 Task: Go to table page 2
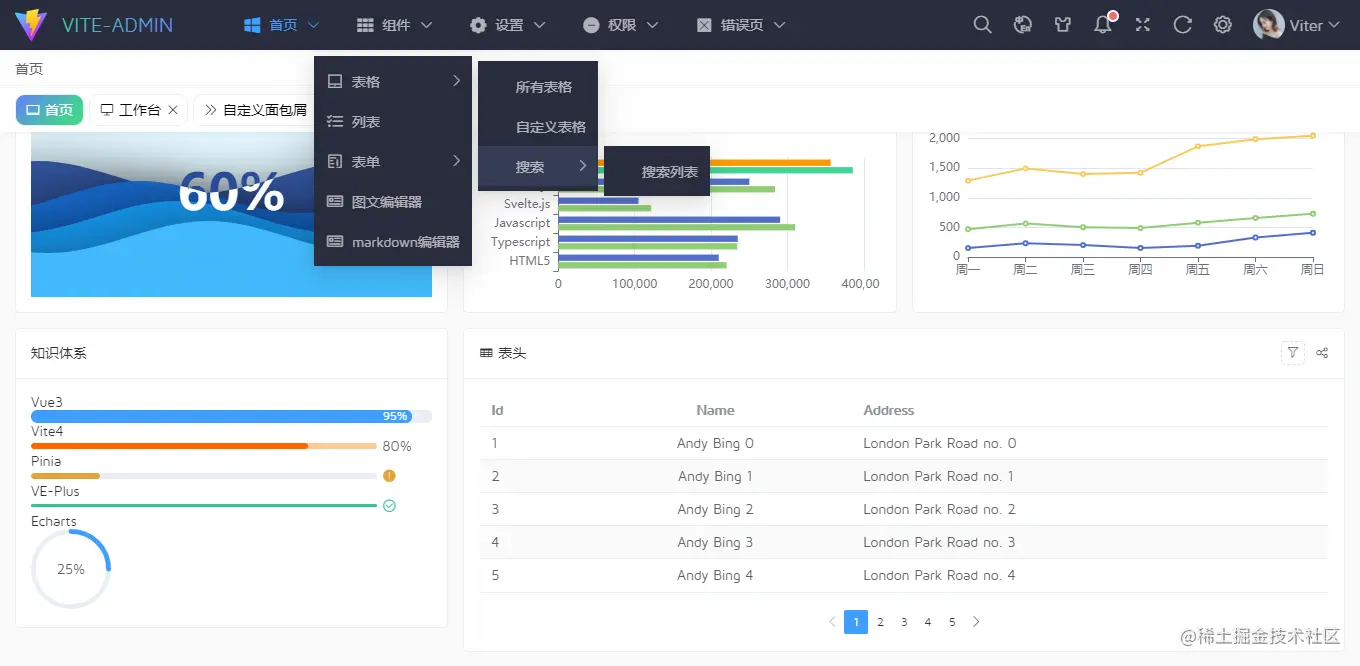(x=880, y=622)
